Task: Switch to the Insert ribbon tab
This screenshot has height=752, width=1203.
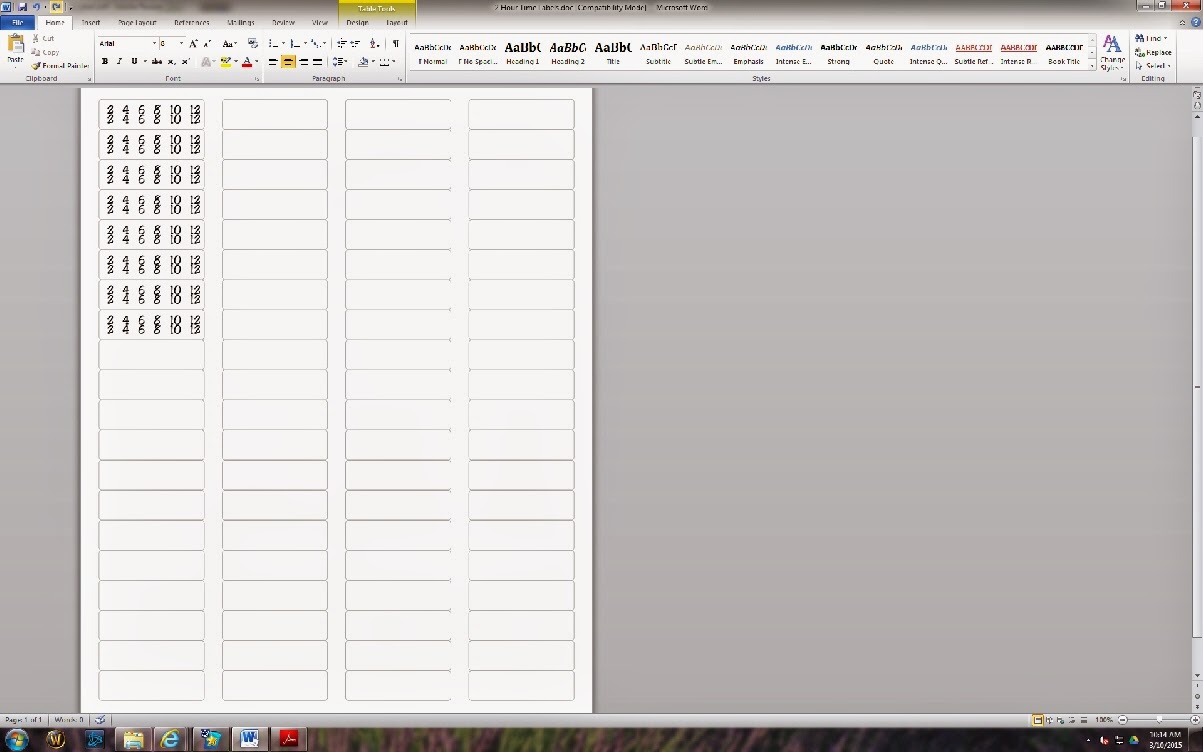Action: 90,22
